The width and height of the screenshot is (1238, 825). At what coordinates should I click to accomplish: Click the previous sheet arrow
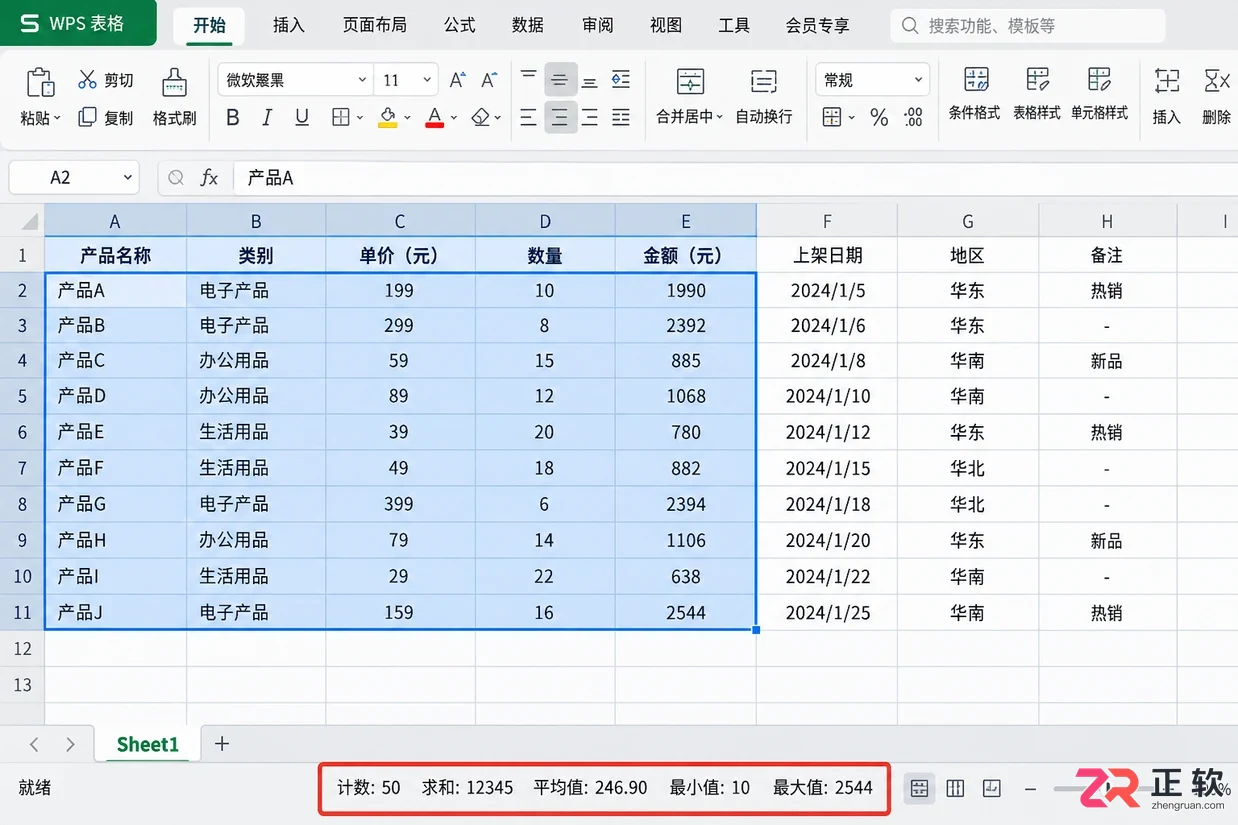pyautogui.click(x=35, y=744)
